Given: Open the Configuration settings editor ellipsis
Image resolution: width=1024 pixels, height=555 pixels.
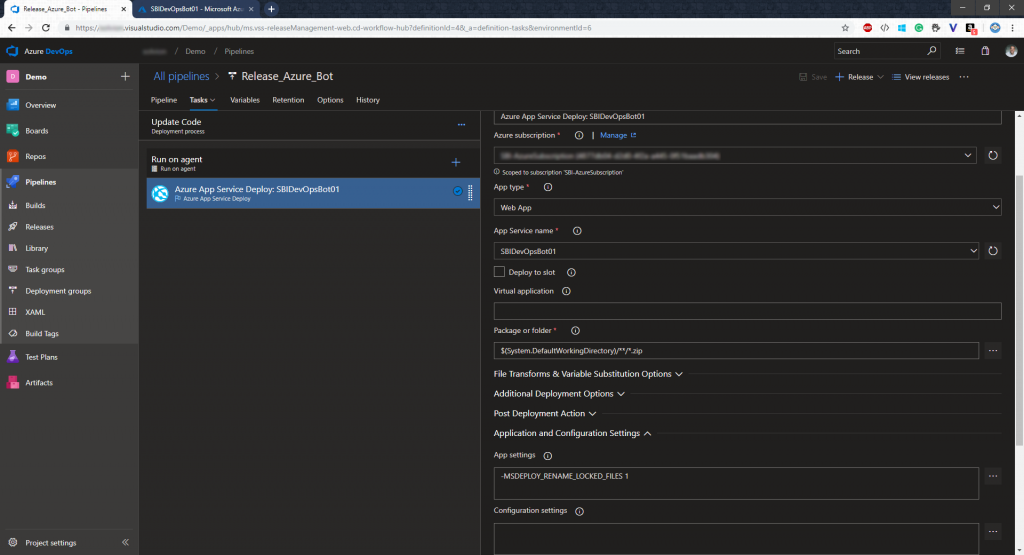Looking at the screenshot, I should click(x=993, y=531).
